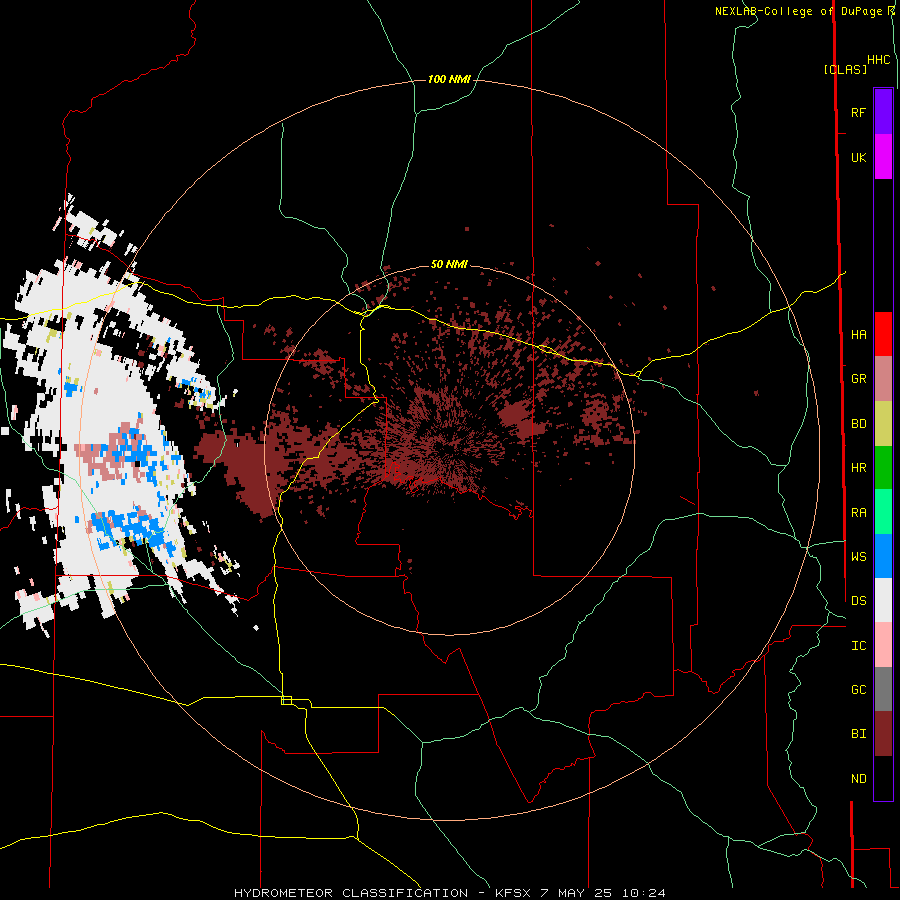
Task: Click the RA legend label
Action: 858,513
